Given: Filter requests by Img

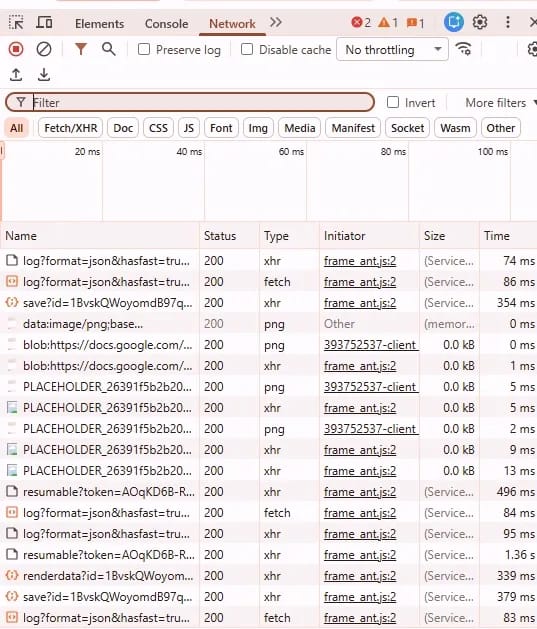Looking at the screenshot, I should click(x=258, y=128).
